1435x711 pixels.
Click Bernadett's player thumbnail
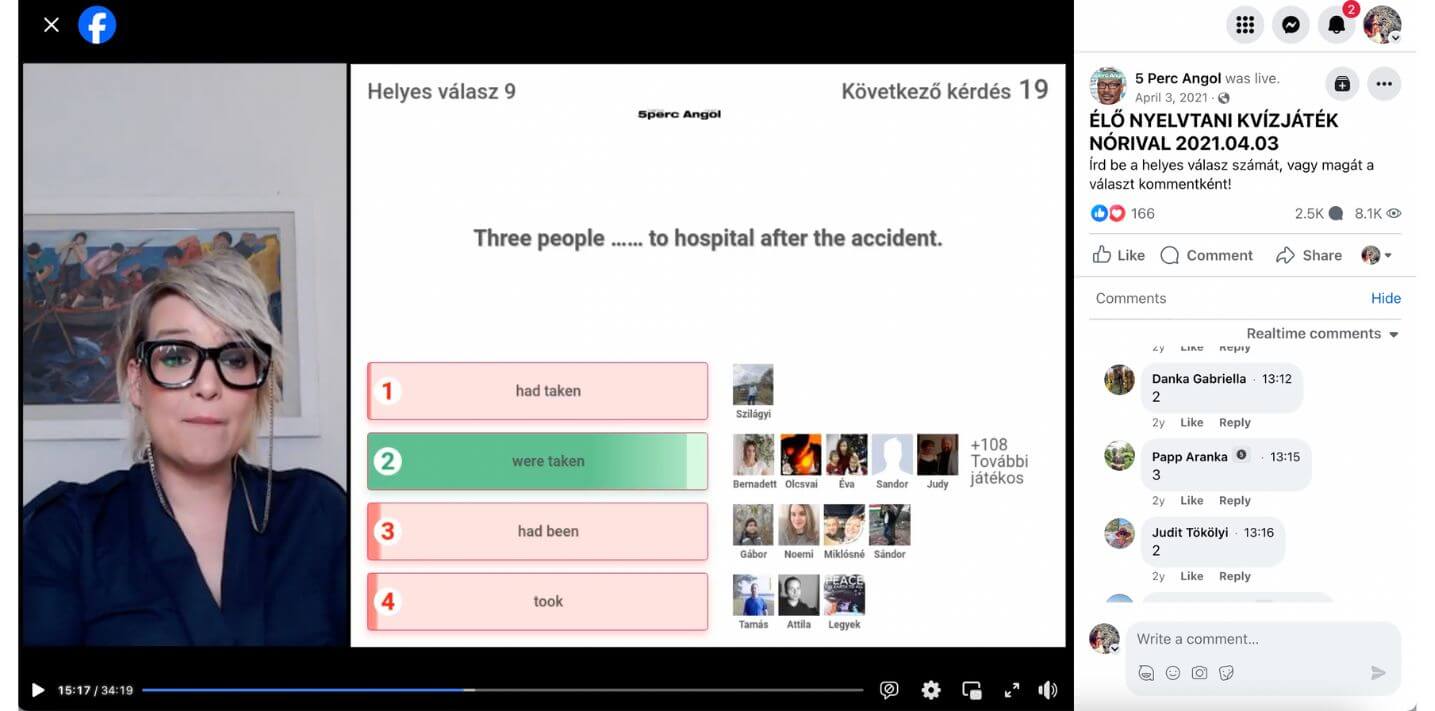pyautogui.click(x=753, y=455)
